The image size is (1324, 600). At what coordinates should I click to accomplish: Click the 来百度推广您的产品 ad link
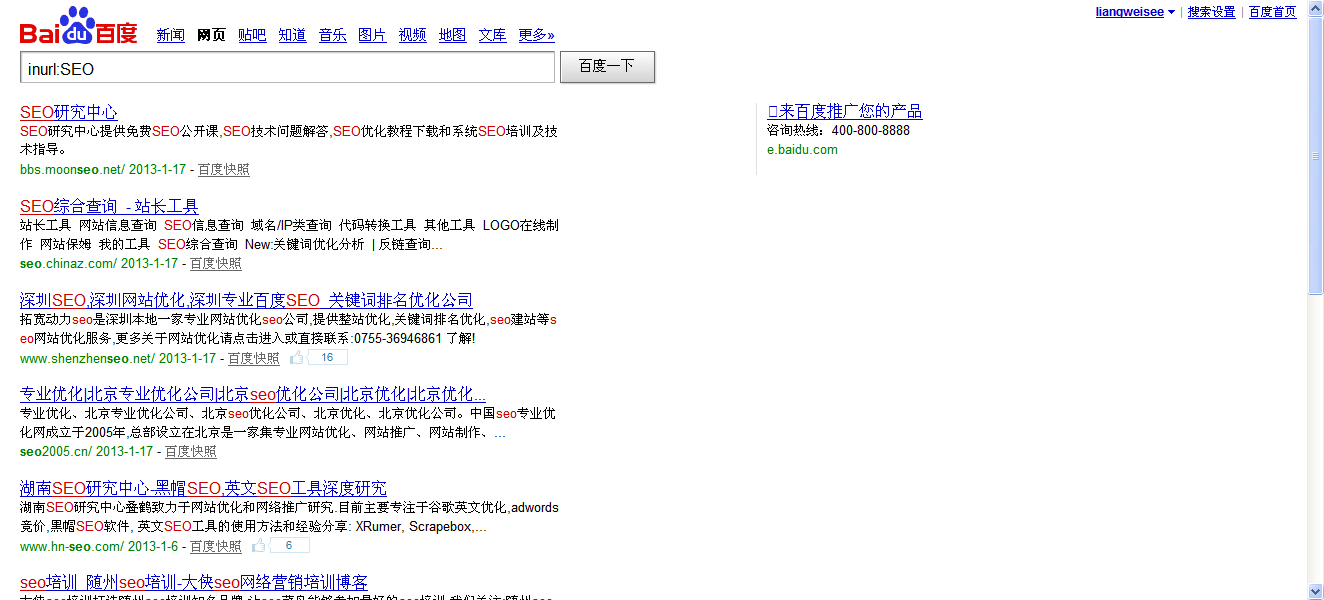pos(844,111)
